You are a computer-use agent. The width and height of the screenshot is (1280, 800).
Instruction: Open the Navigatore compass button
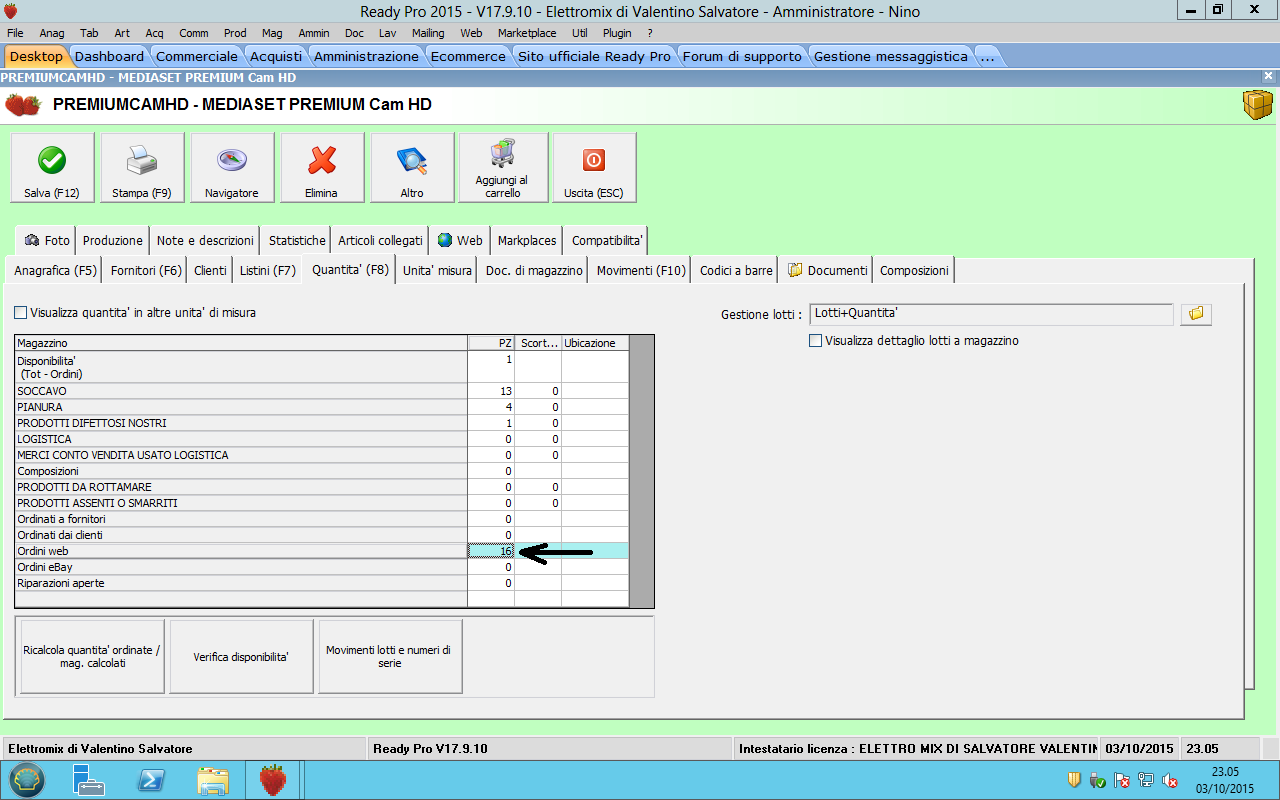click(232, 168)
